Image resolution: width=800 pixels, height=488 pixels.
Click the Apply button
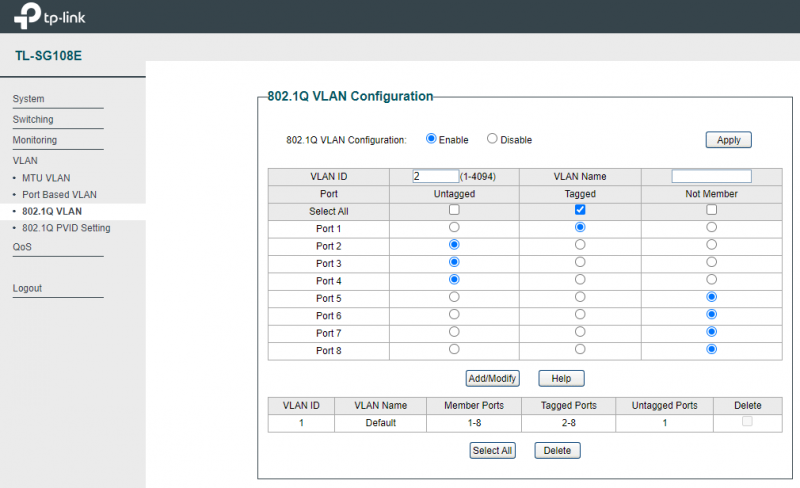tap(728, 140)
